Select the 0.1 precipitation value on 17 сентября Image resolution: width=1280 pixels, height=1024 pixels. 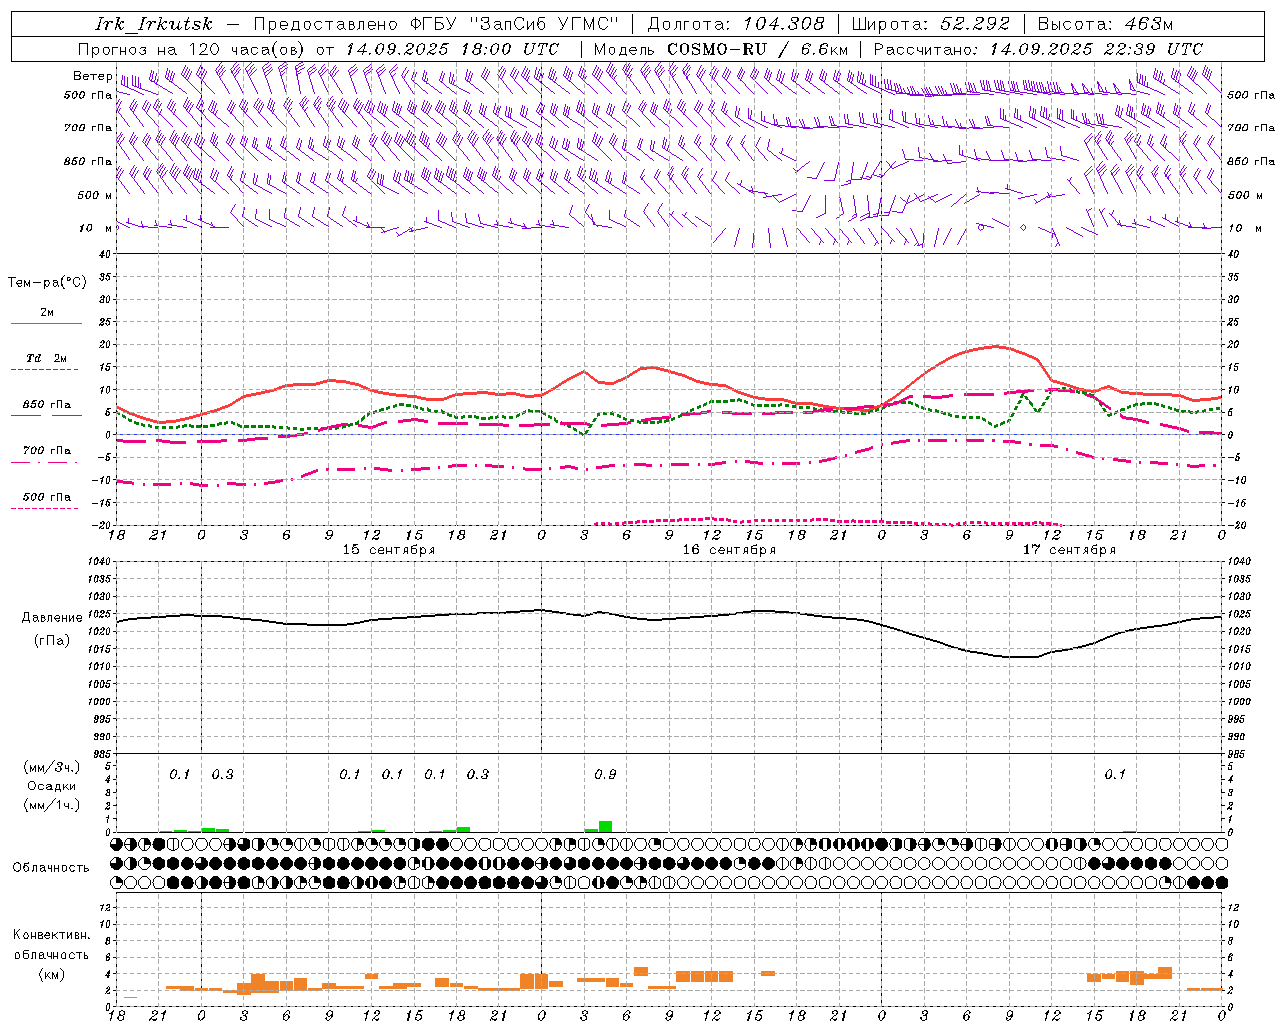tap(1115, 775)
